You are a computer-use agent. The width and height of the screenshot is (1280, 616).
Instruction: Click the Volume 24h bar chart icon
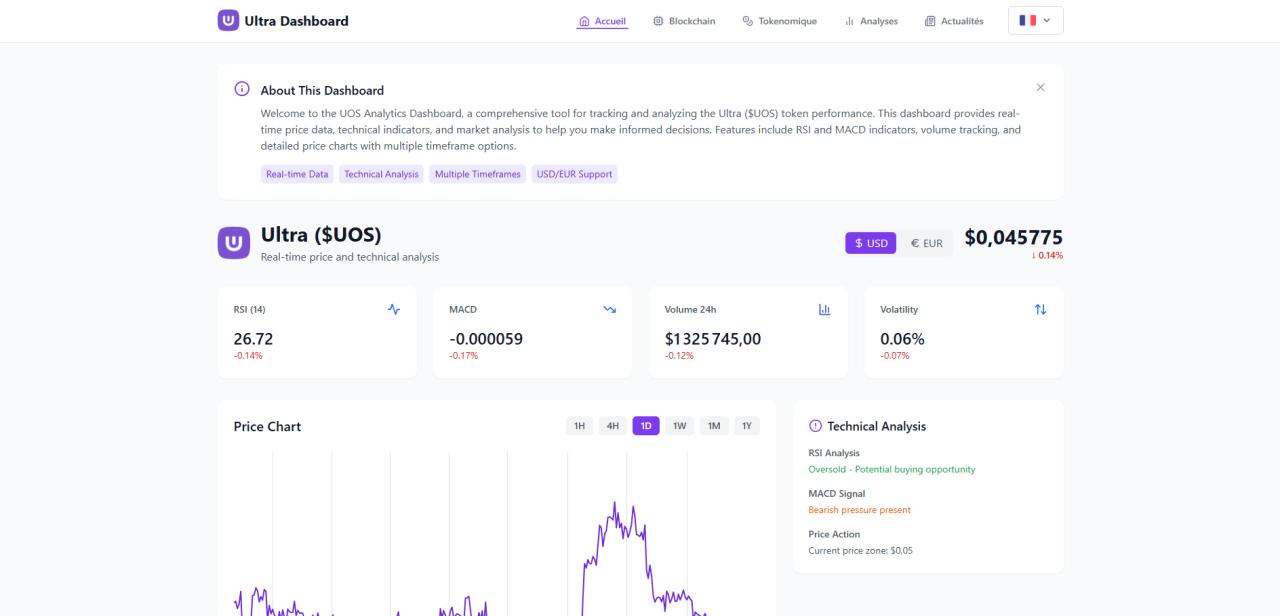click(x=824, y=309)
